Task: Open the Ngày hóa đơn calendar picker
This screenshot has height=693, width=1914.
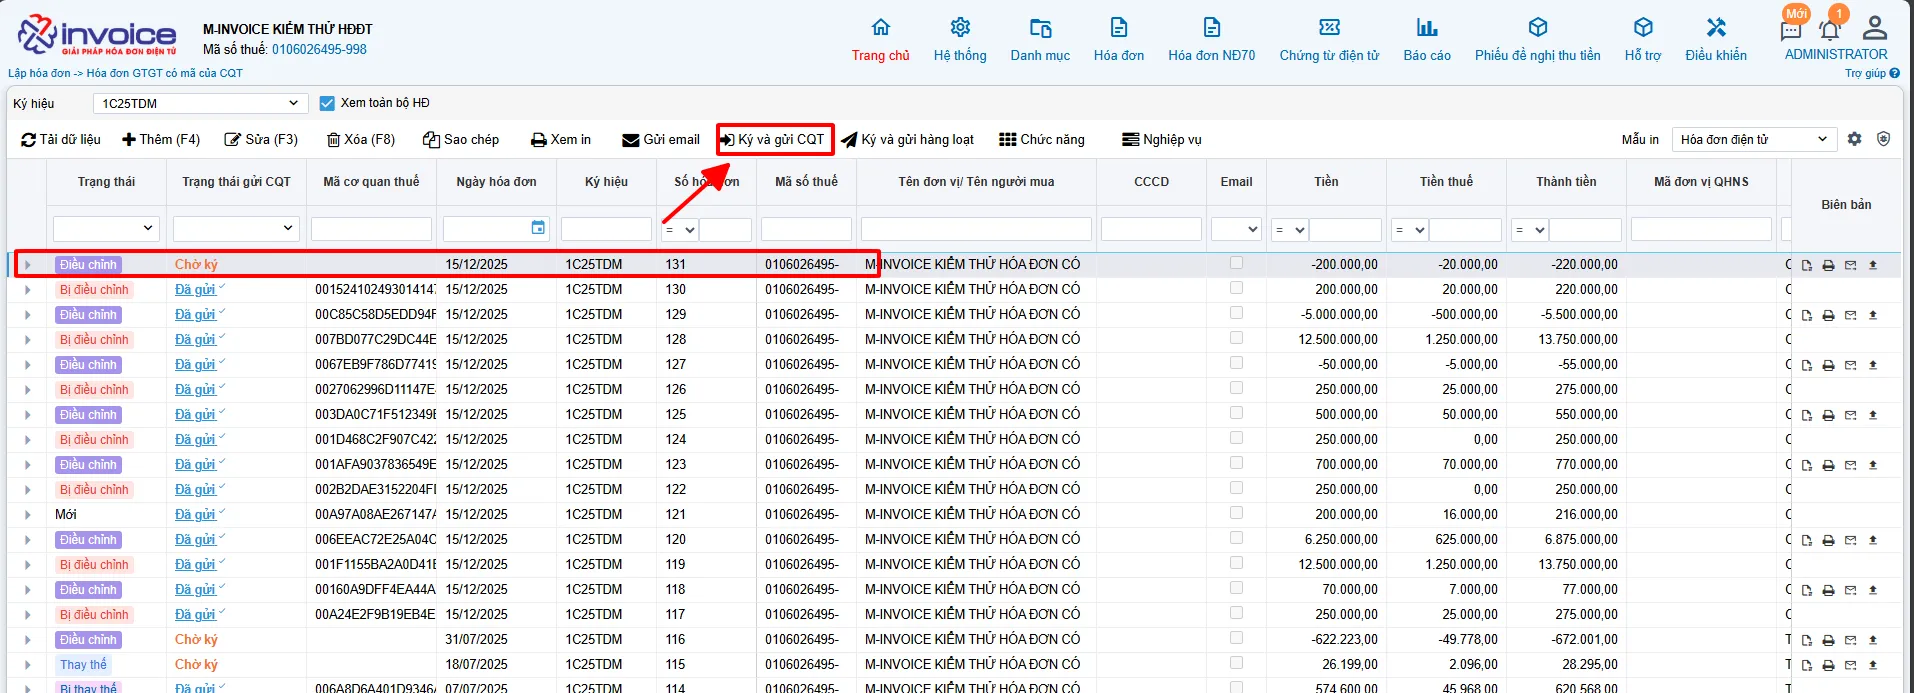Action: tap(538, 228)
